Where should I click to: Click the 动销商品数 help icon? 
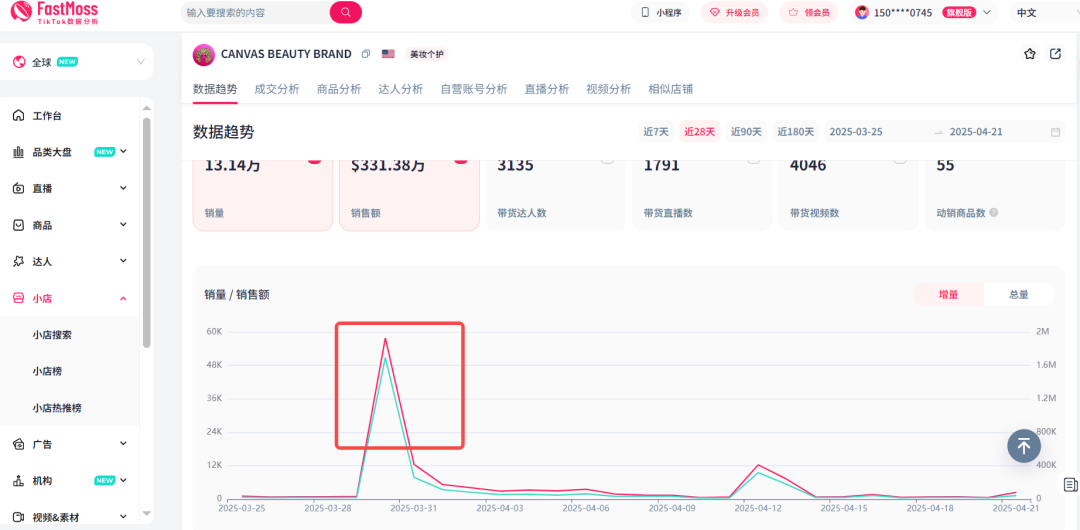[x=993, y=213]
